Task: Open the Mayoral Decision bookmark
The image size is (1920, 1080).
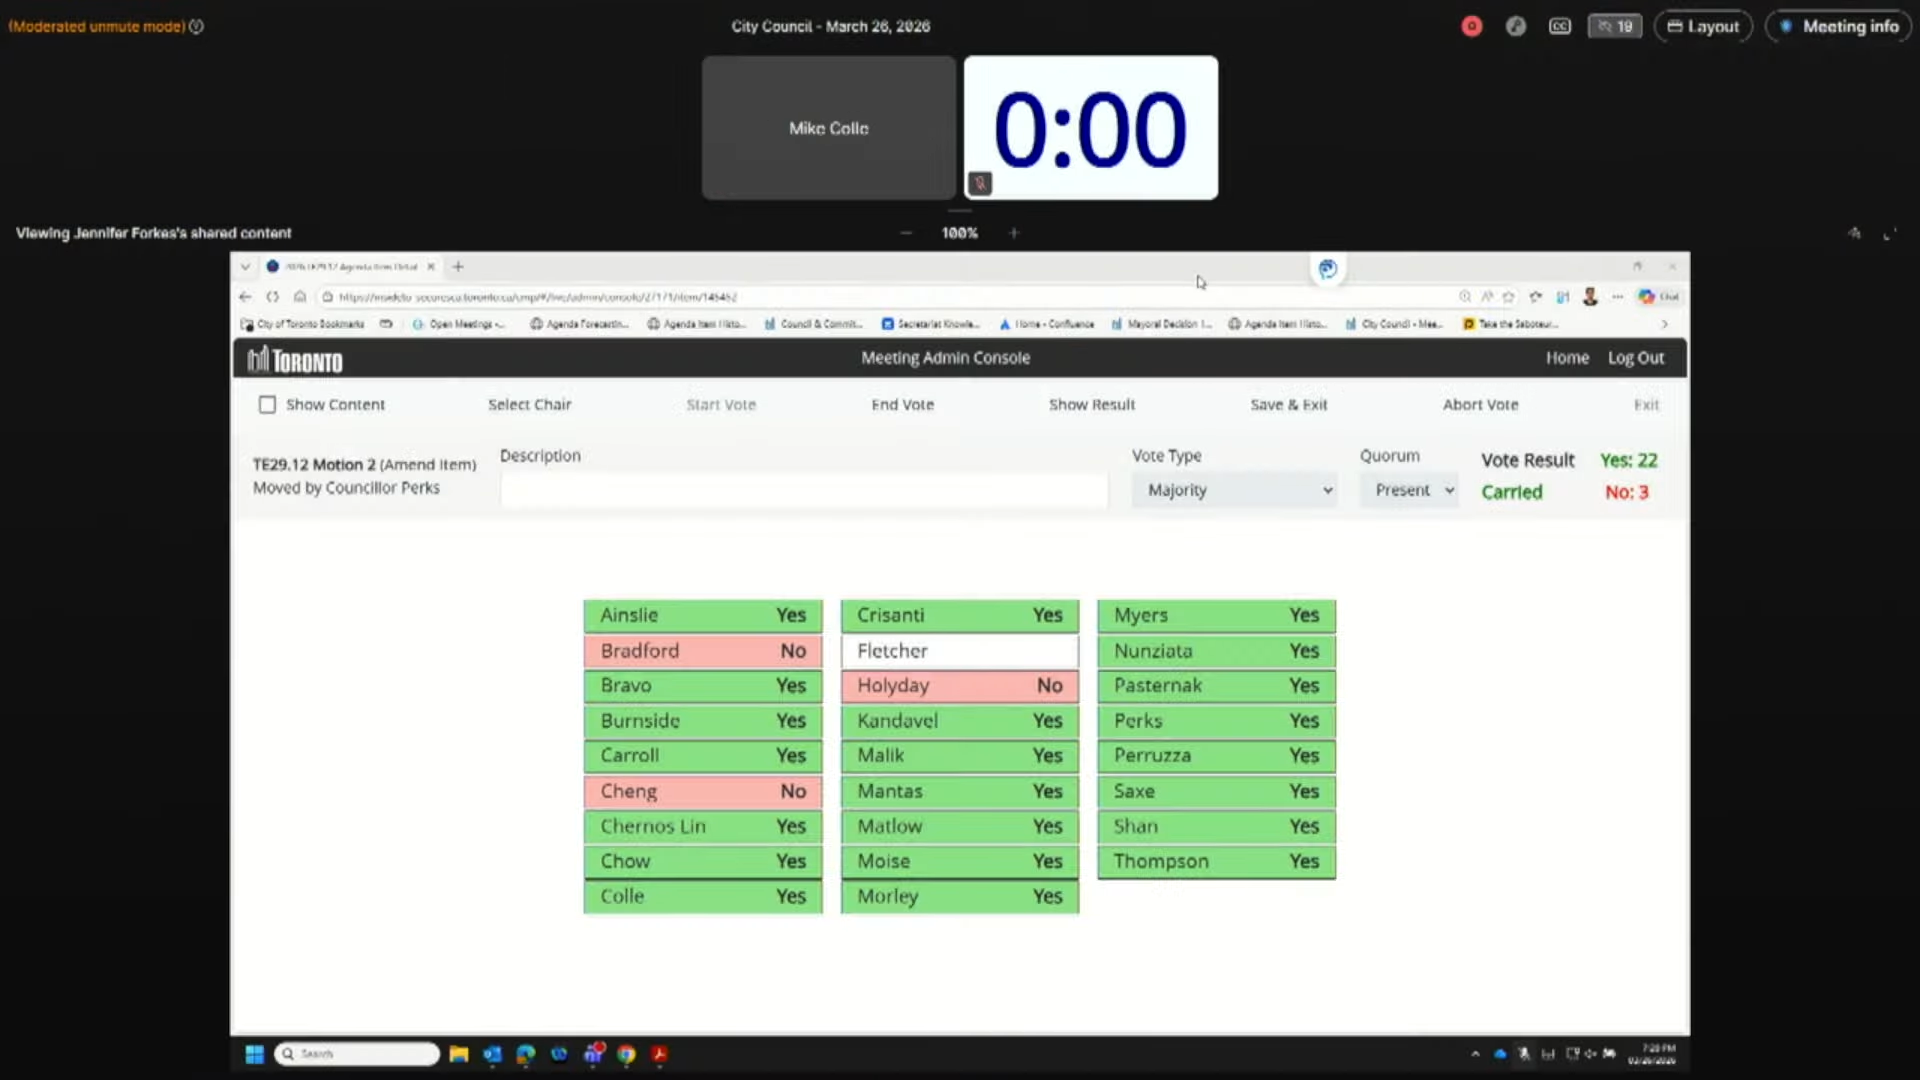Action: (x=1162, y=324)
